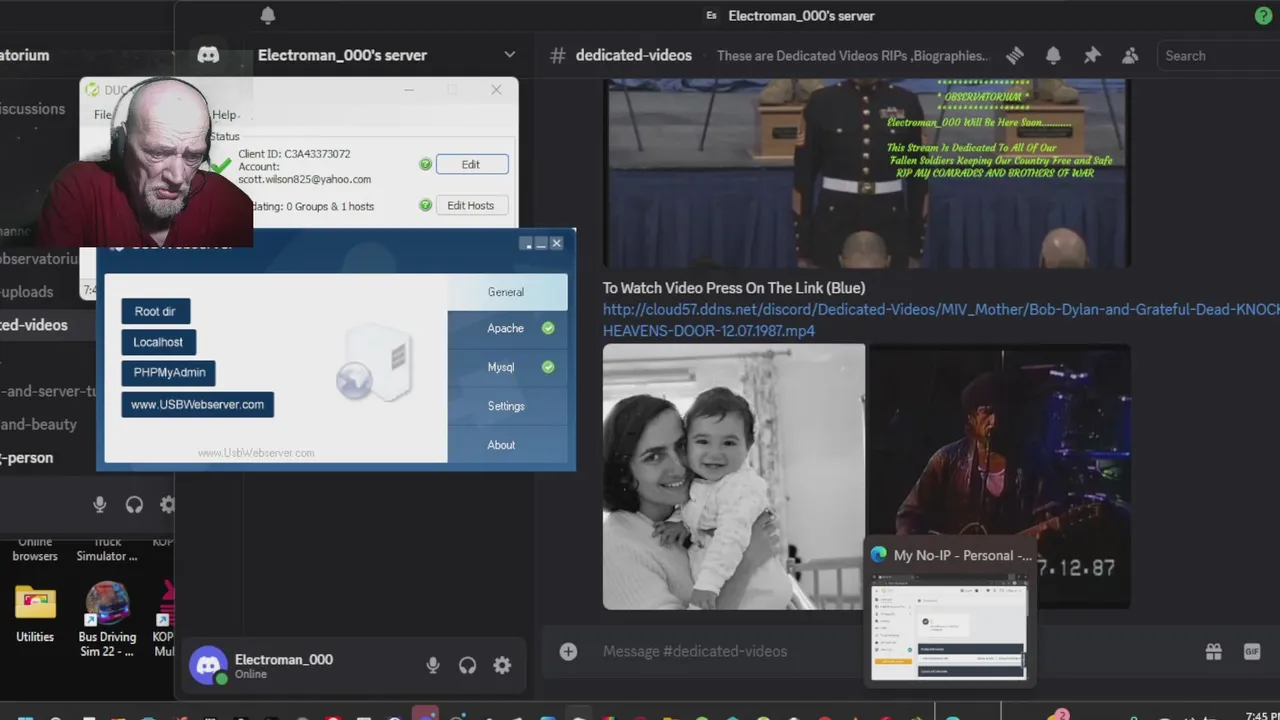Open the GIF picker
Viewport: 1280px width, 720px height.
click(x=1252, y=651)
